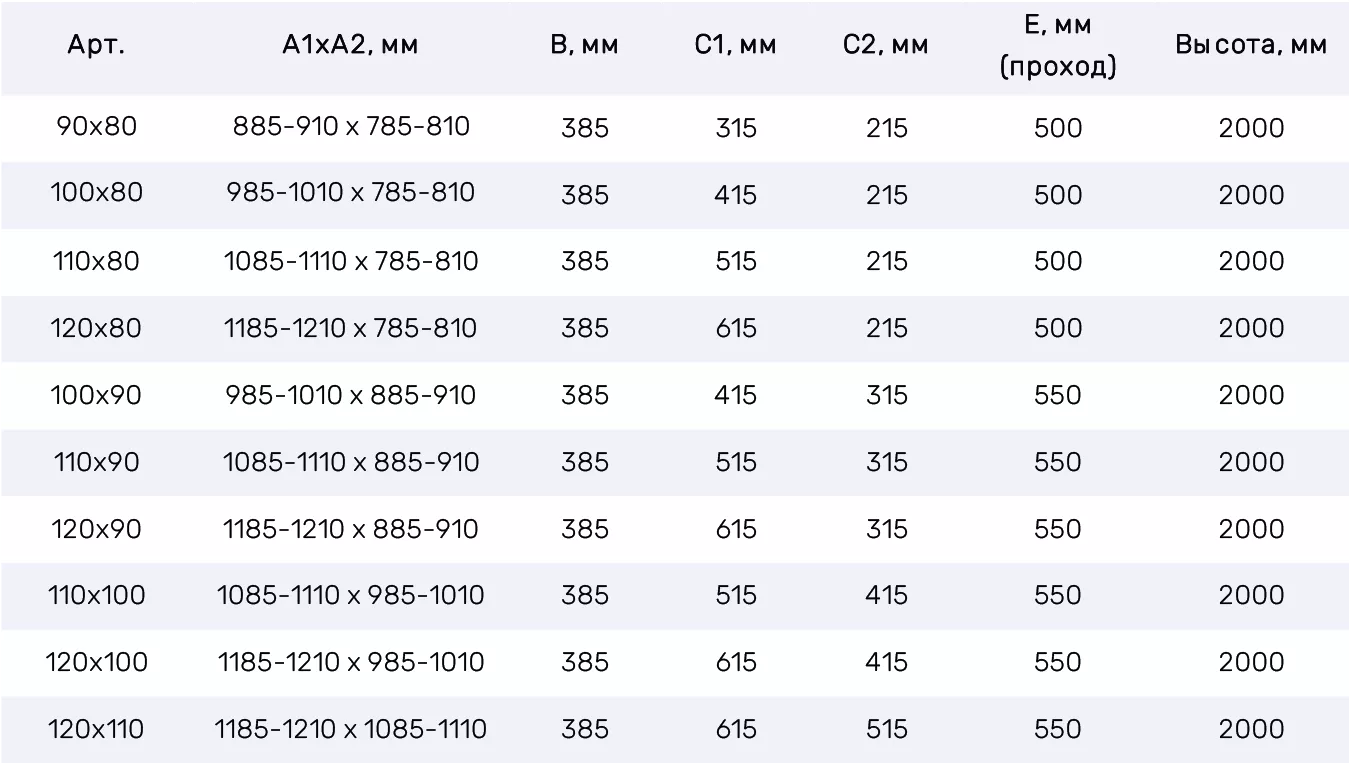Click the 110x90 article cell
The width and height of the screenshot is (1349, 763).
(x=97, y=462)
